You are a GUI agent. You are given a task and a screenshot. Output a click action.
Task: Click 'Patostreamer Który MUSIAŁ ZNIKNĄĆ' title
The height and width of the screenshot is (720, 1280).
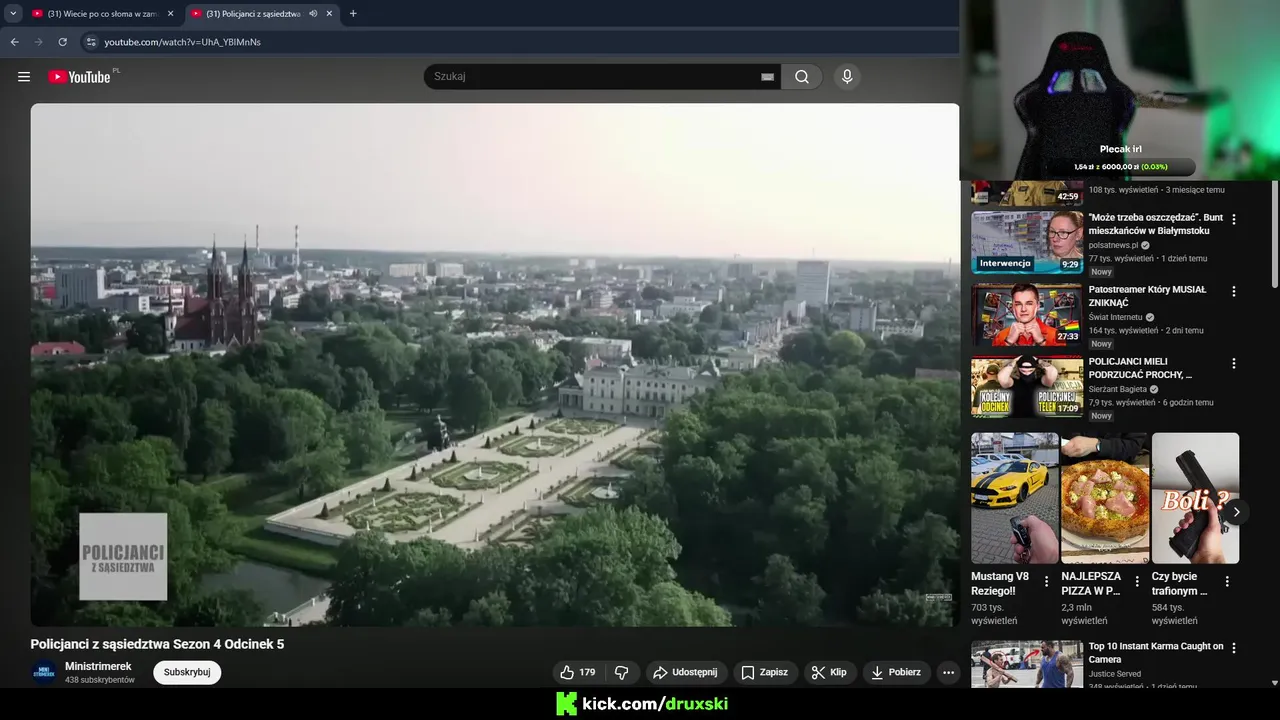pyautogui.click(x=1148, y=296)
